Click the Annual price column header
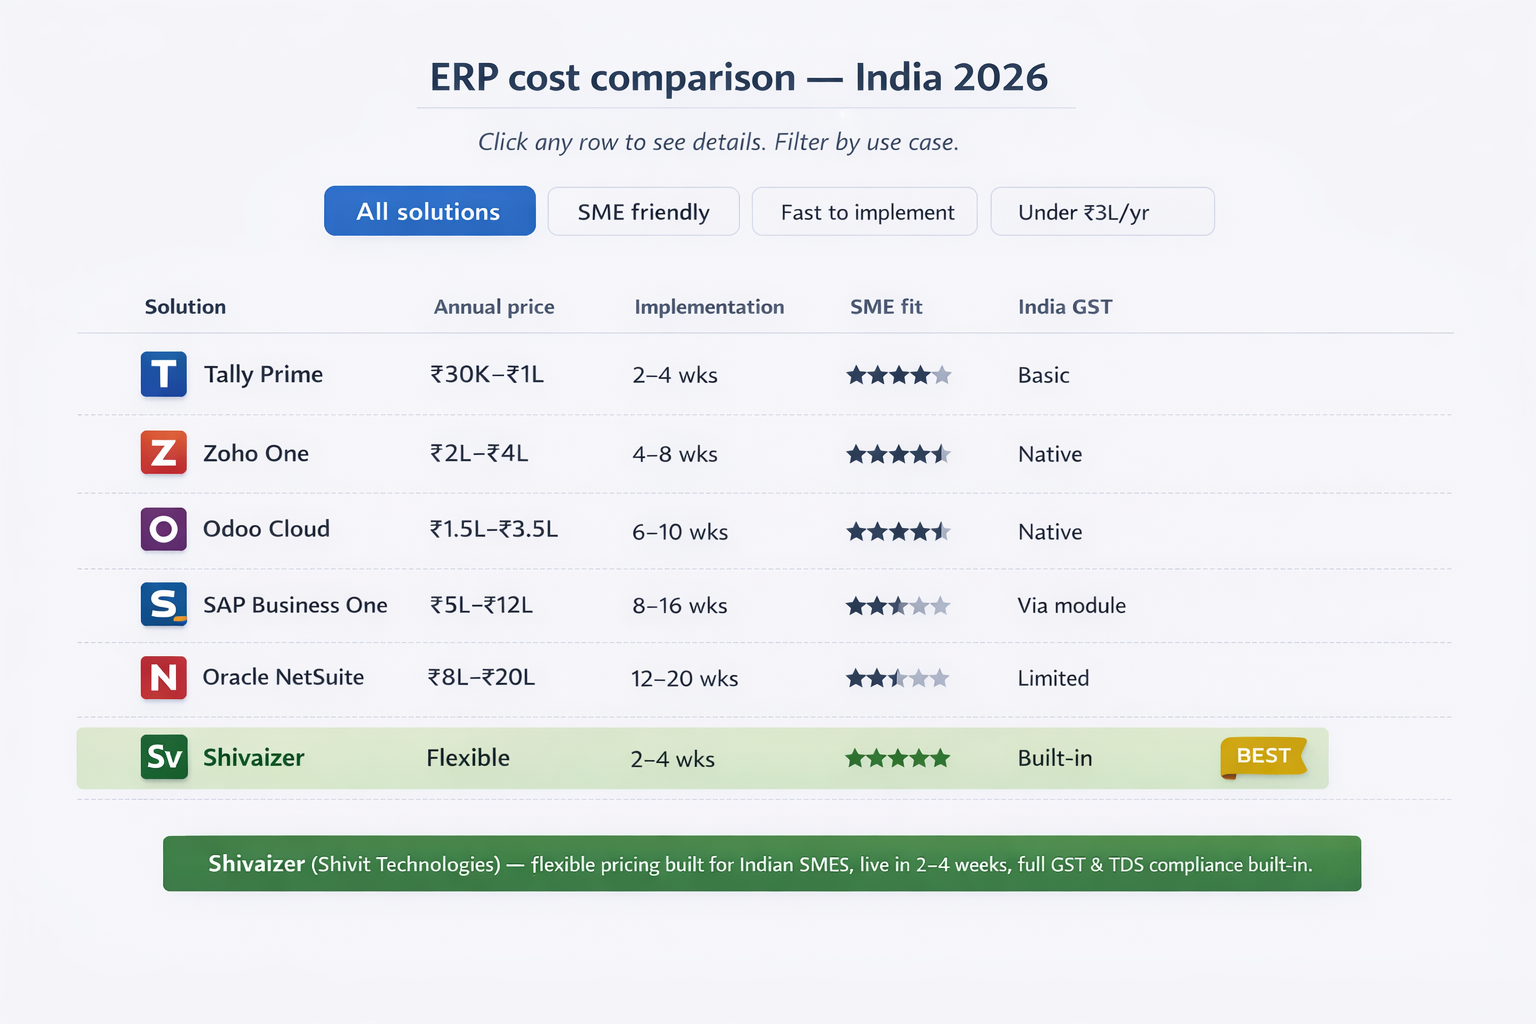Image resolution: width=1536 pixels, height=1024 pixels. [494, 307]
